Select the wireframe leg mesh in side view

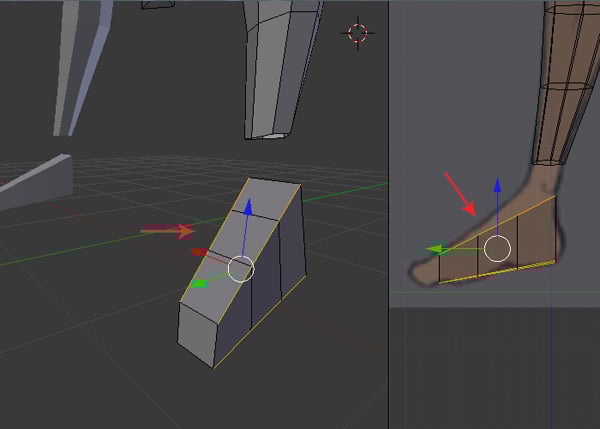pyautogui.click(x=564, y=82)
